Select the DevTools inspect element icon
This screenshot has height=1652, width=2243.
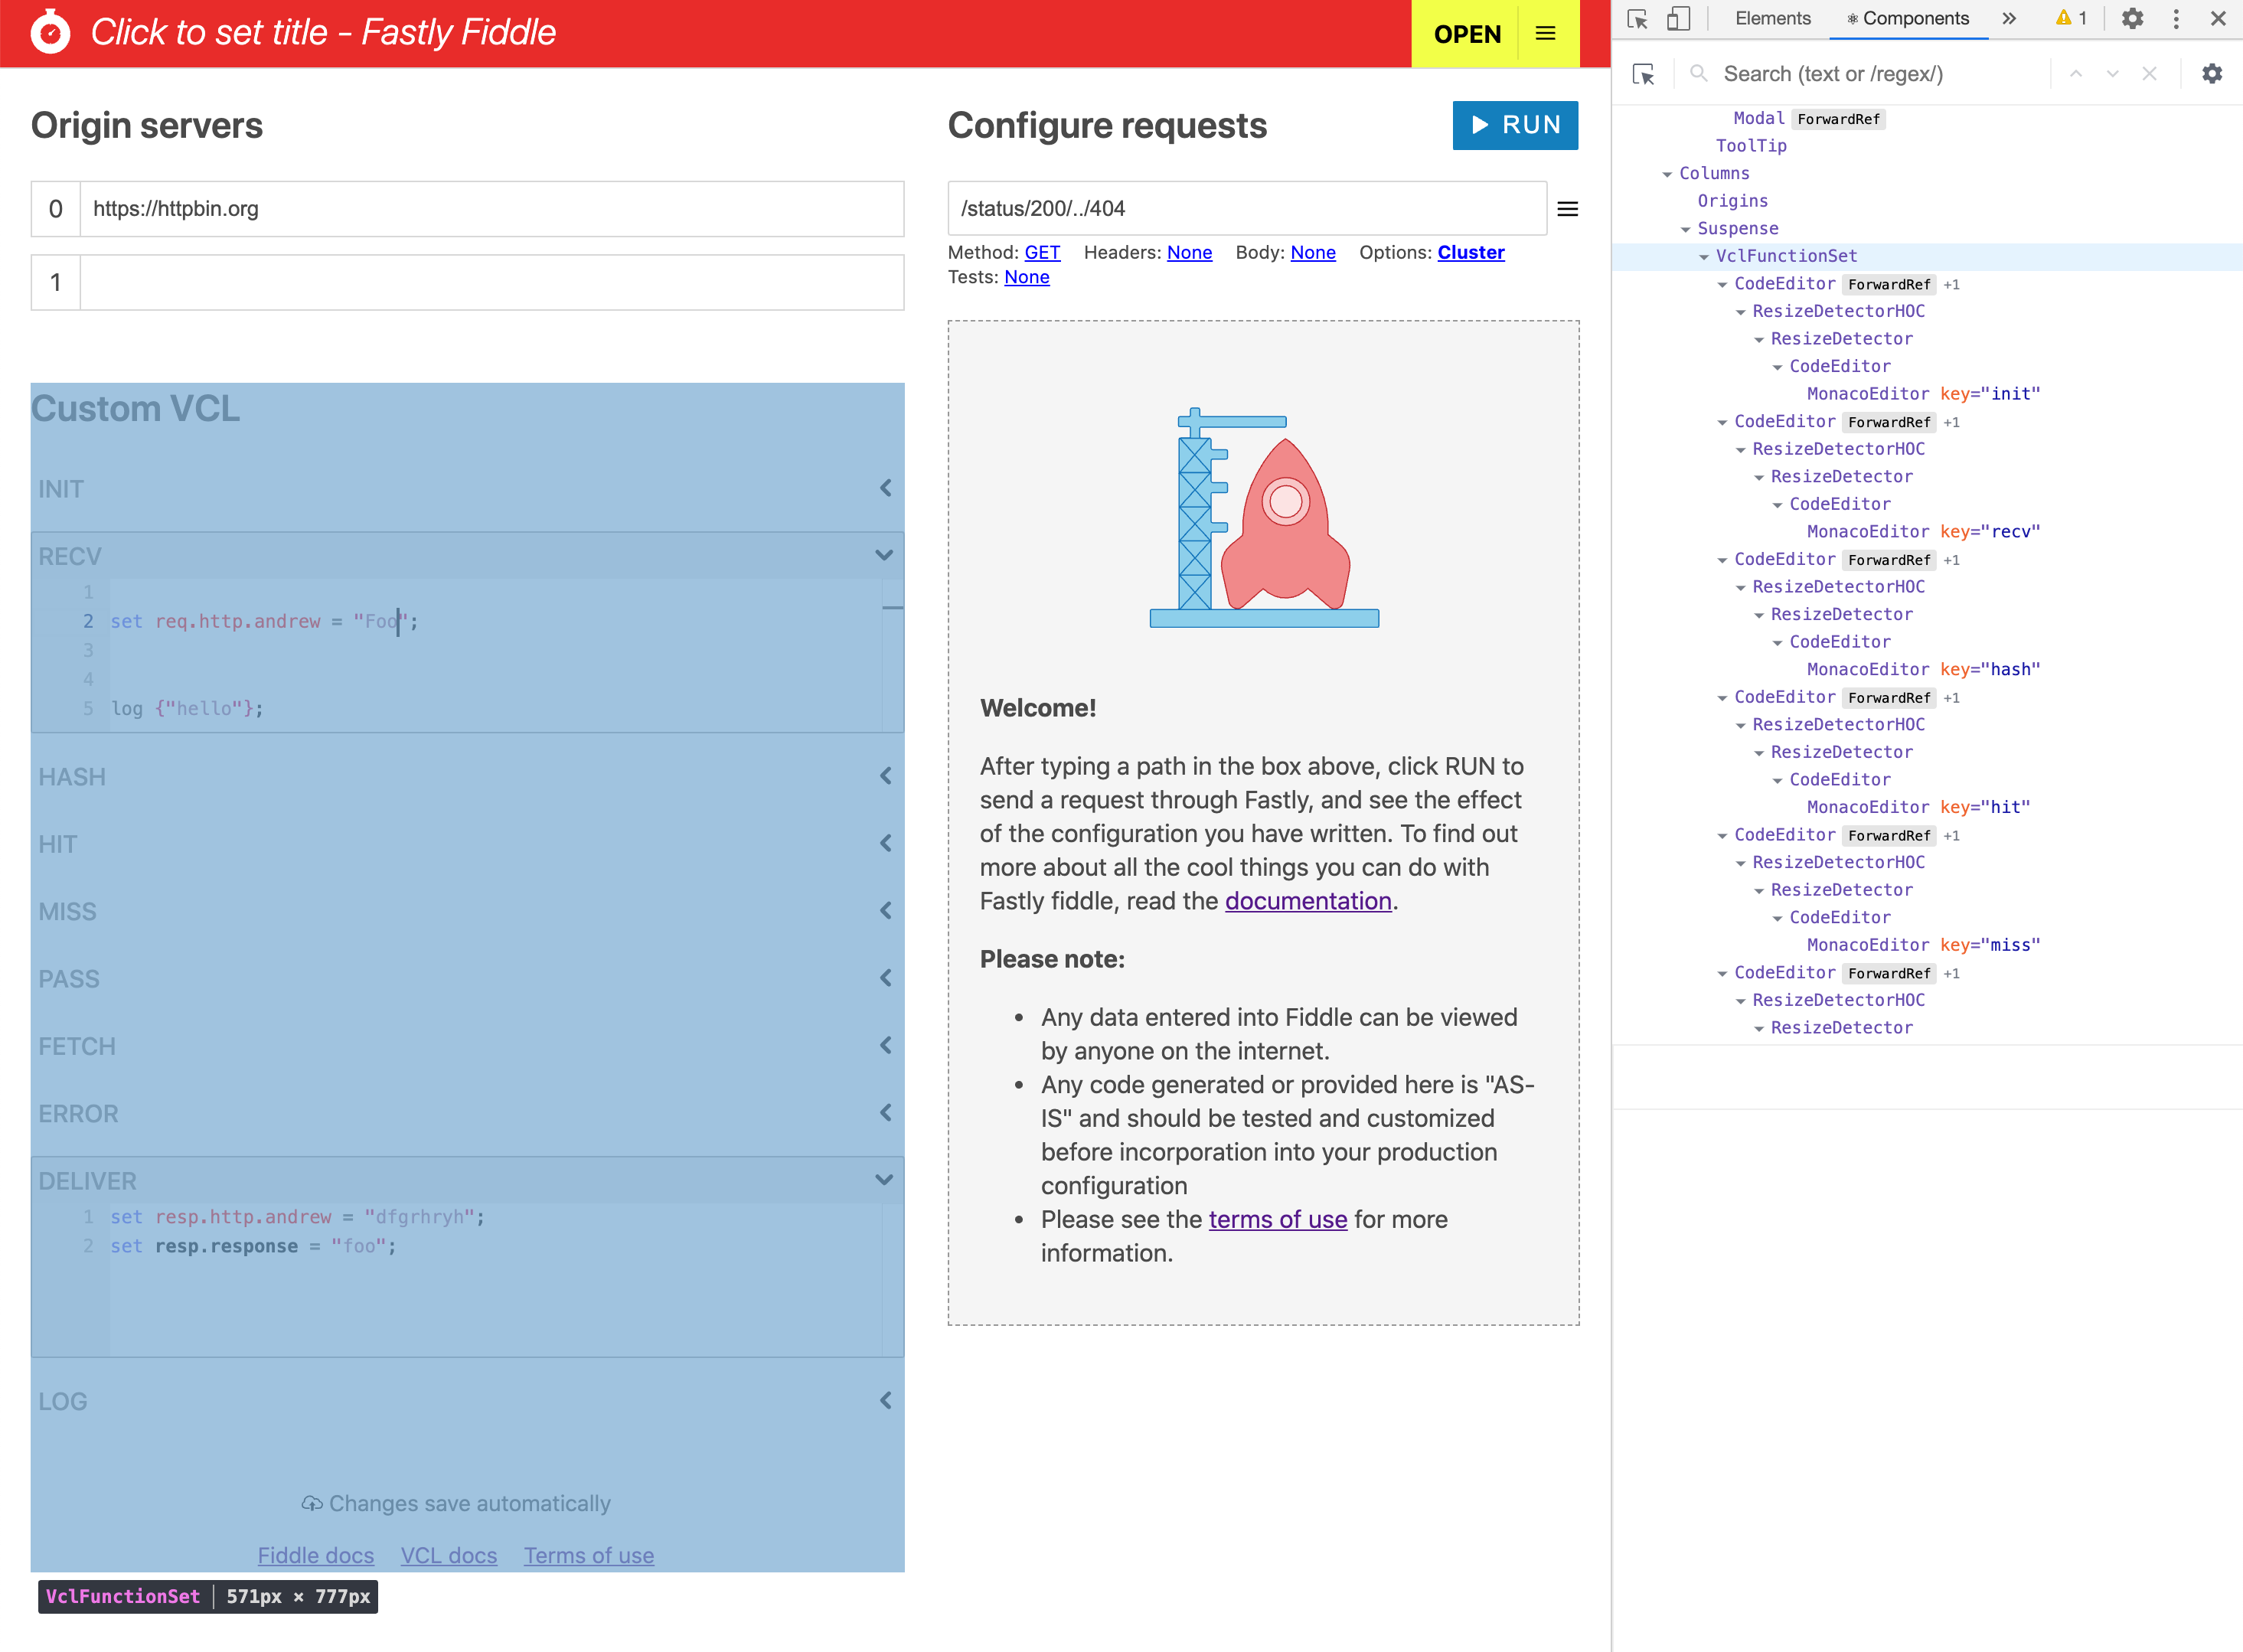pyautogui.click(x=1638, y=18)
